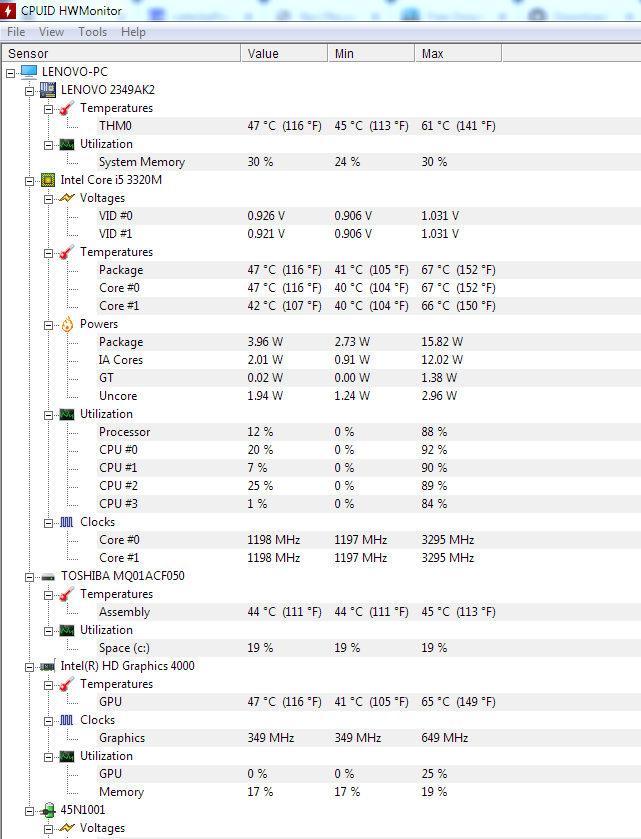Click the CPU Temperatures thermometer icon
Screen dimensions: 641x839
67,252
